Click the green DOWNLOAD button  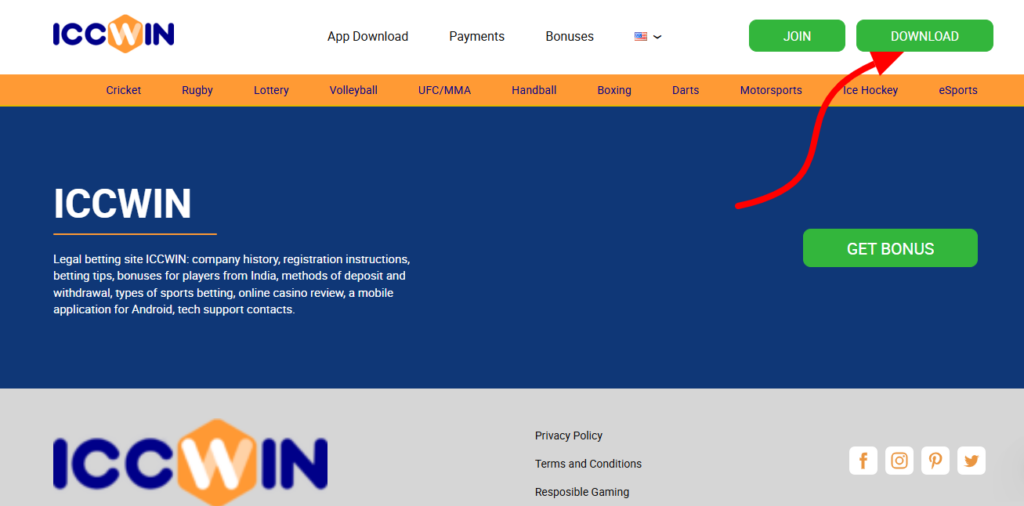(x=925, y=36)
